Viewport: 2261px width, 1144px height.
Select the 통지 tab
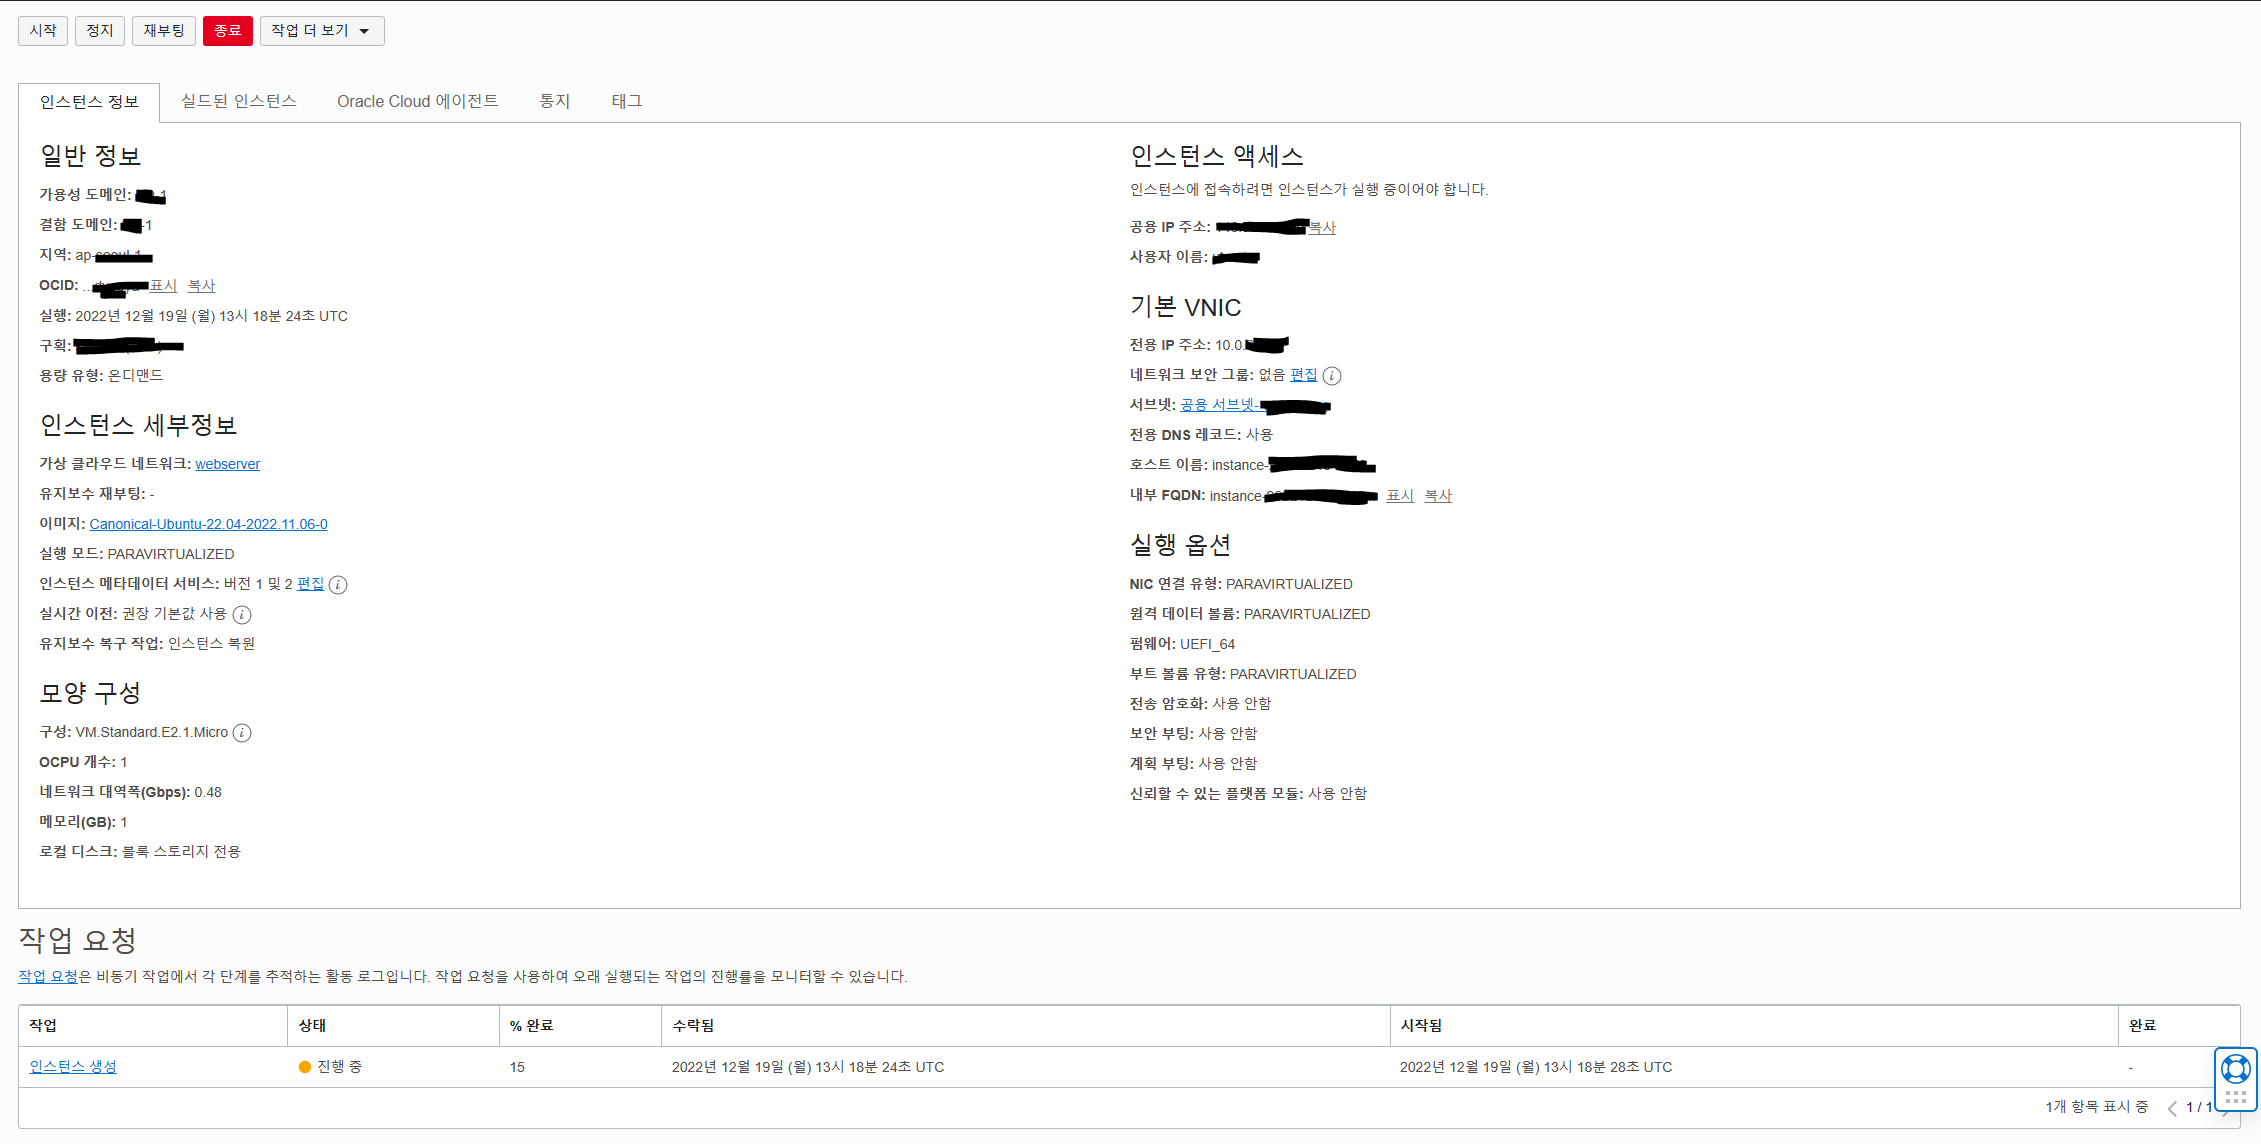pos(554,101)
